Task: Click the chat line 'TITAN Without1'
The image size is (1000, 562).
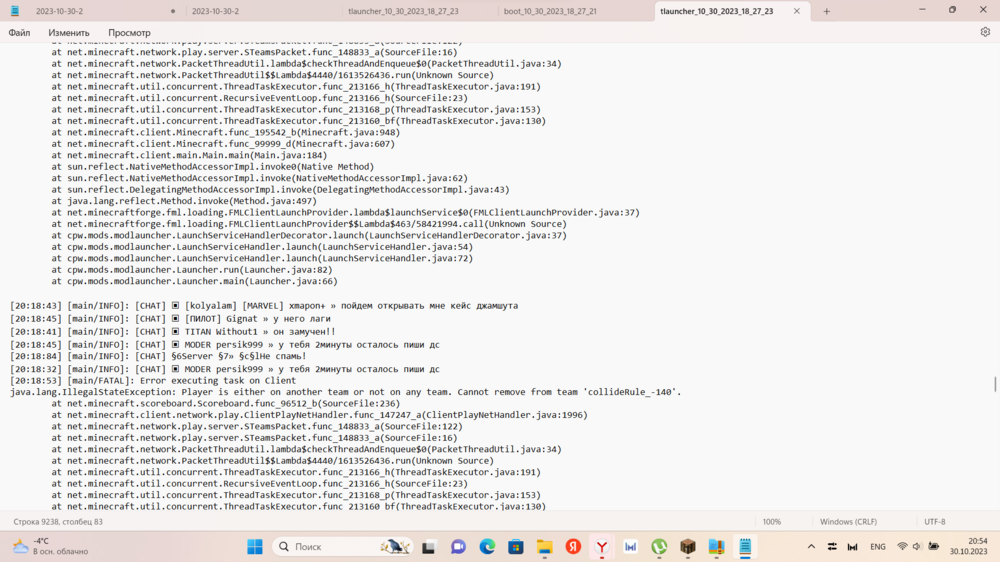Action: [x=173, y=332]
